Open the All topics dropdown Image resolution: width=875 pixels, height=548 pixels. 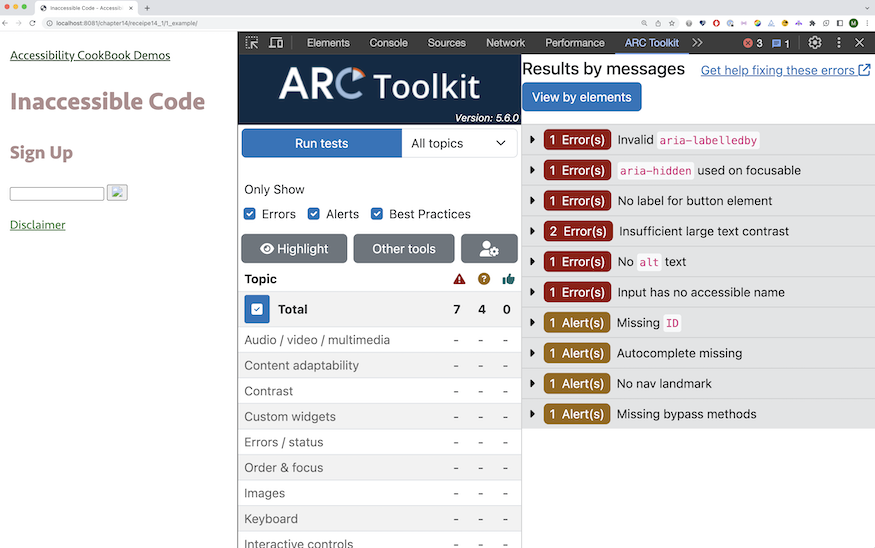[x=459, y=143]
